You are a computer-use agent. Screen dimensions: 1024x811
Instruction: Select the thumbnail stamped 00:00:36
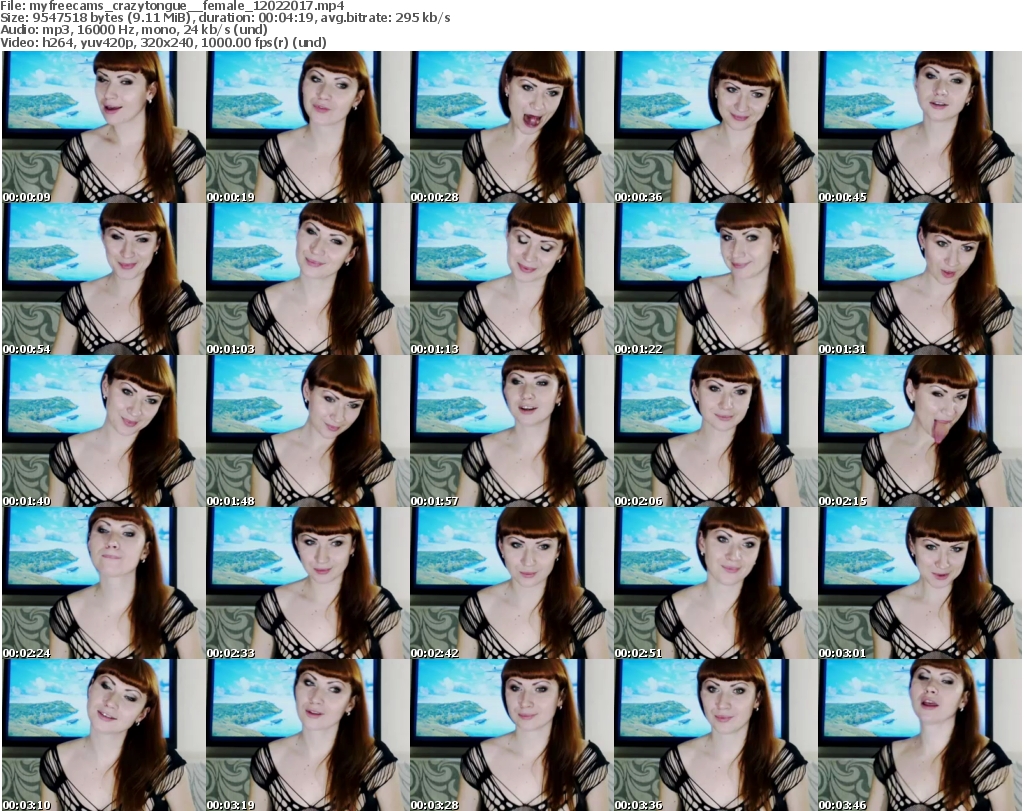[x=715, y=127]
